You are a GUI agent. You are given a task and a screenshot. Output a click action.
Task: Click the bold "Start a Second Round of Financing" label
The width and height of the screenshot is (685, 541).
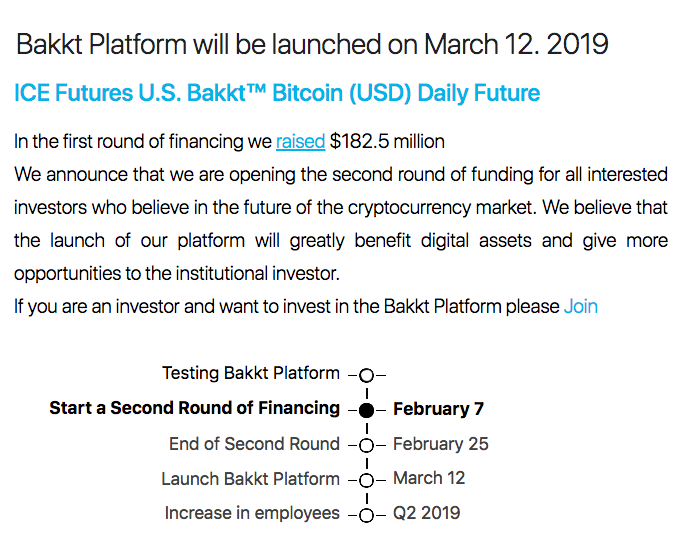click(x=194, y=408)
